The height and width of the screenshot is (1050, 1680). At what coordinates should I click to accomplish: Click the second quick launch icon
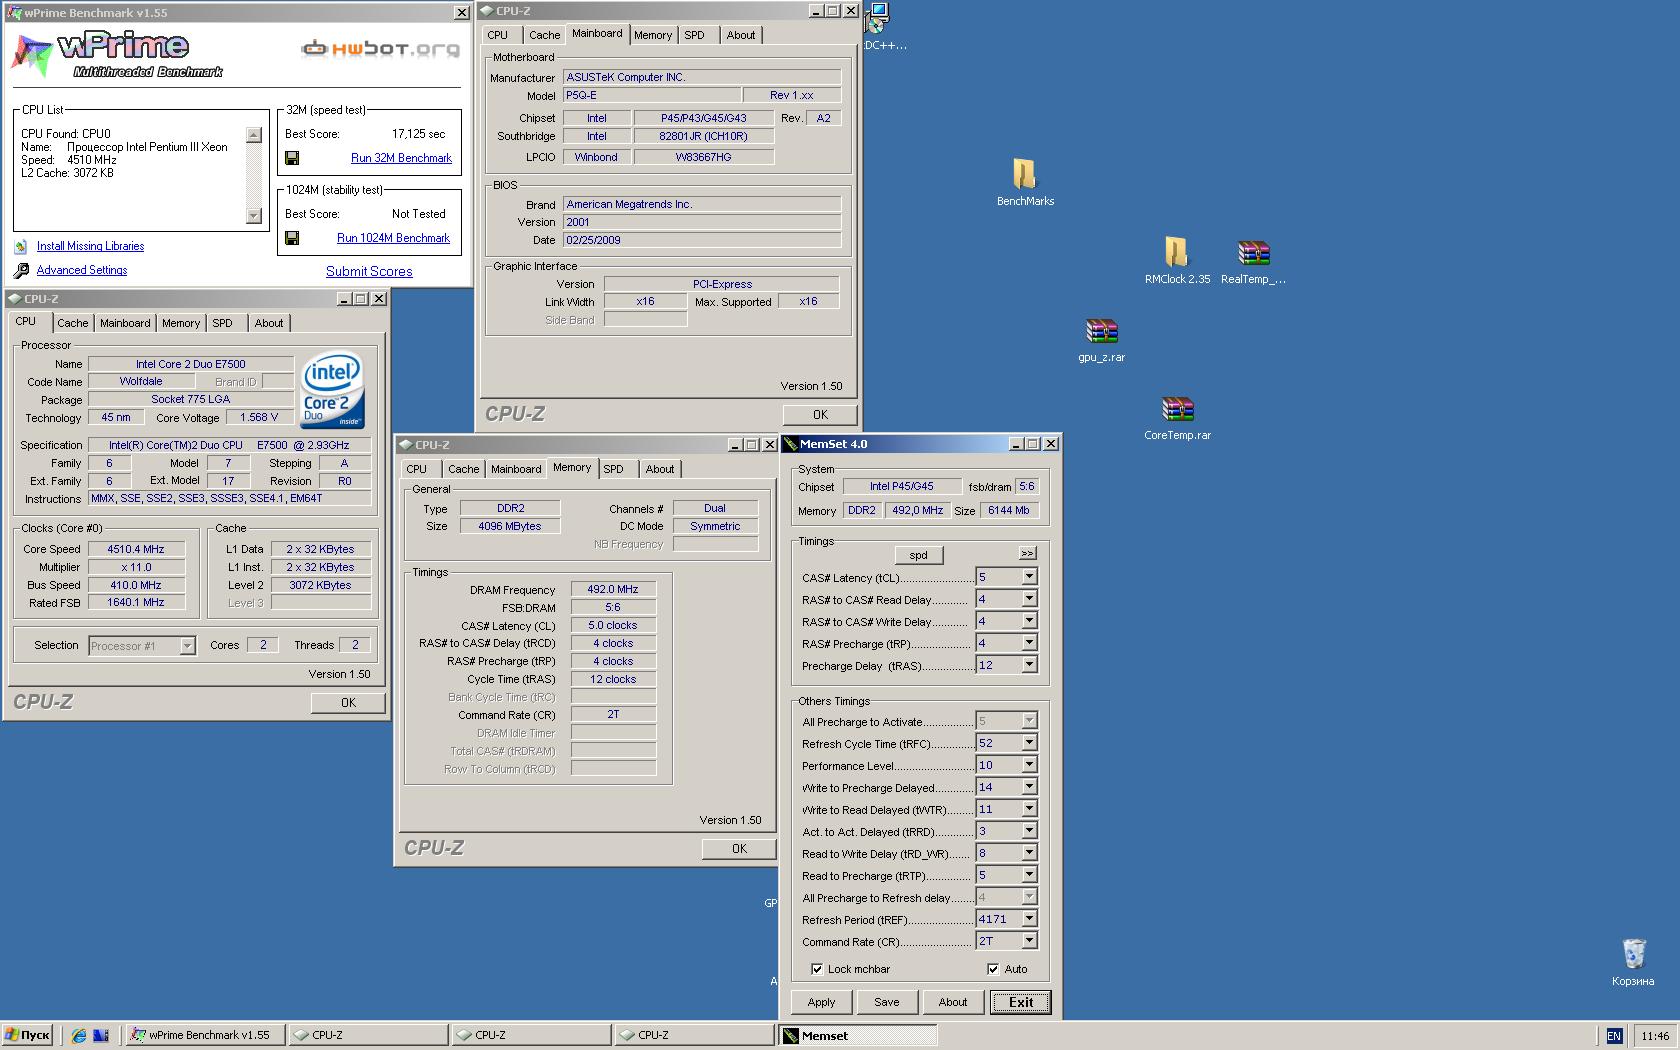pyautogui.click(x=101, y=1035)
